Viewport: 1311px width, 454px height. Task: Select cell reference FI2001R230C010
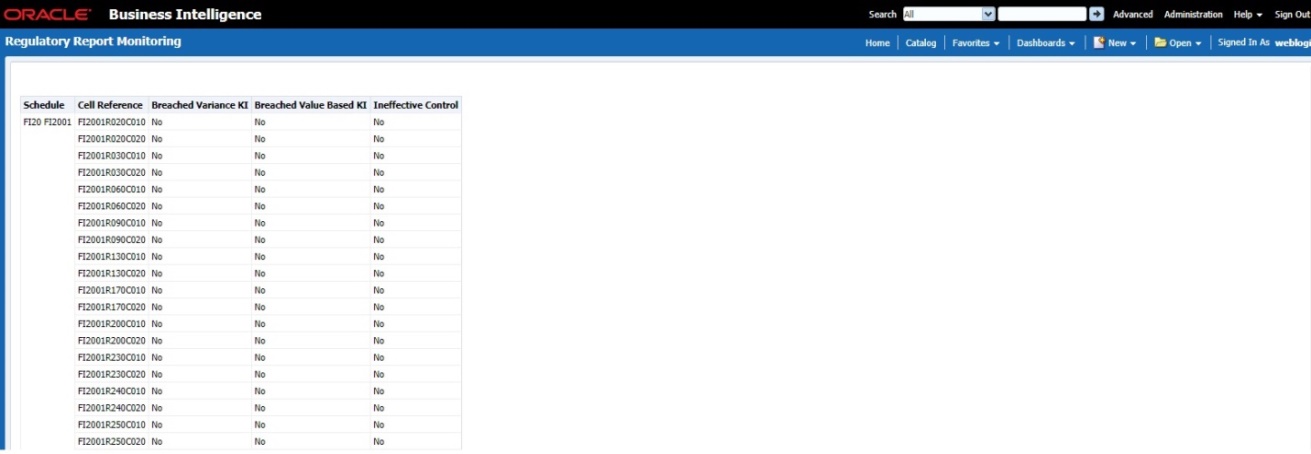pyautogui.click(x=111, y=357)
